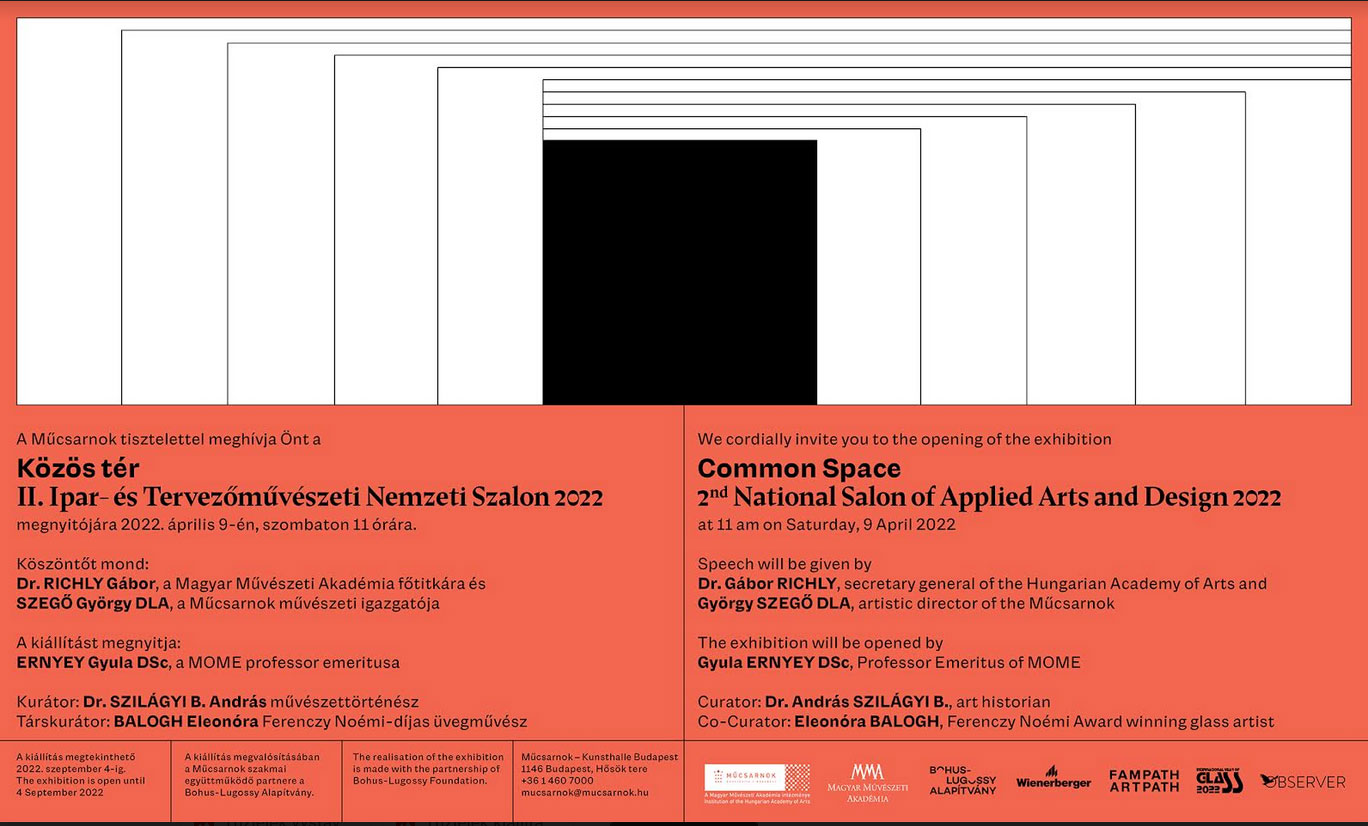Select the curator name 'Dr. SZILÁGYI B. András'
Image resolution: width=1368 pixels, height=826 pixels.
coord(175,702)
